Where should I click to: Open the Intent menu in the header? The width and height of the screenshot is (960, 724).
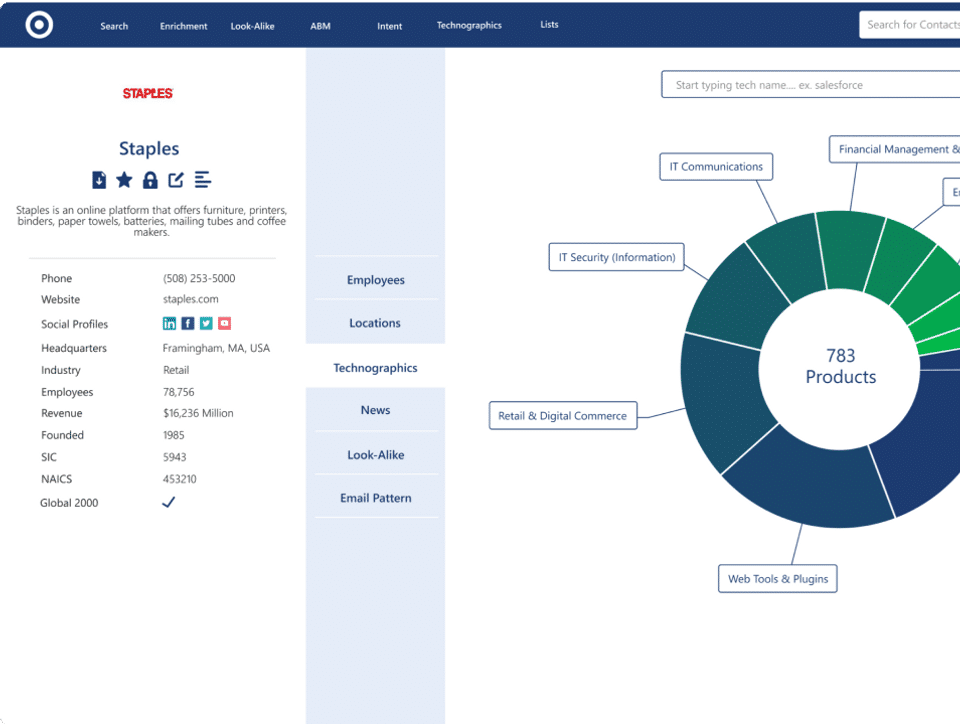389,26
